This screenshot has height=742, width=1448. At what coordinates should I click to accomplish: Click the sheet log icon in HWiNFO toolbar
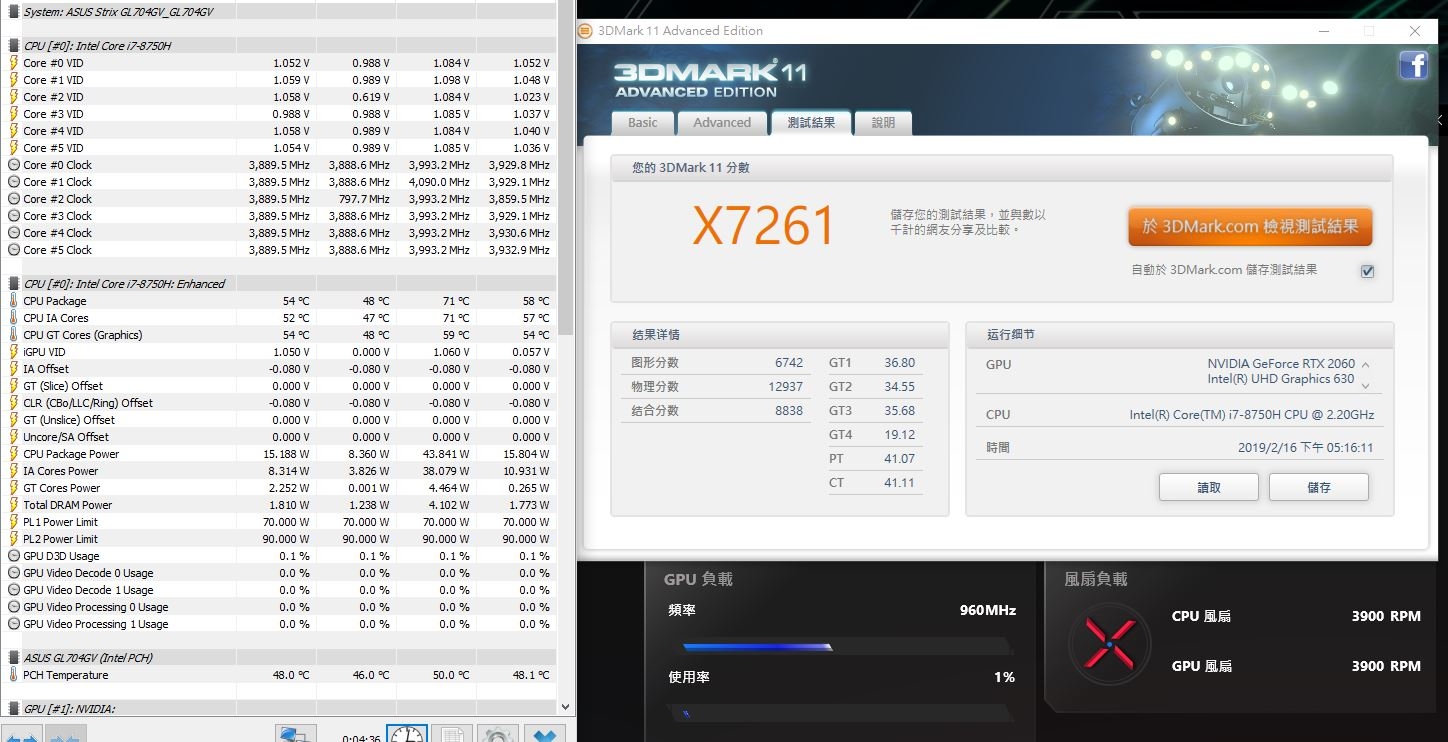click(x=451, y=734)
